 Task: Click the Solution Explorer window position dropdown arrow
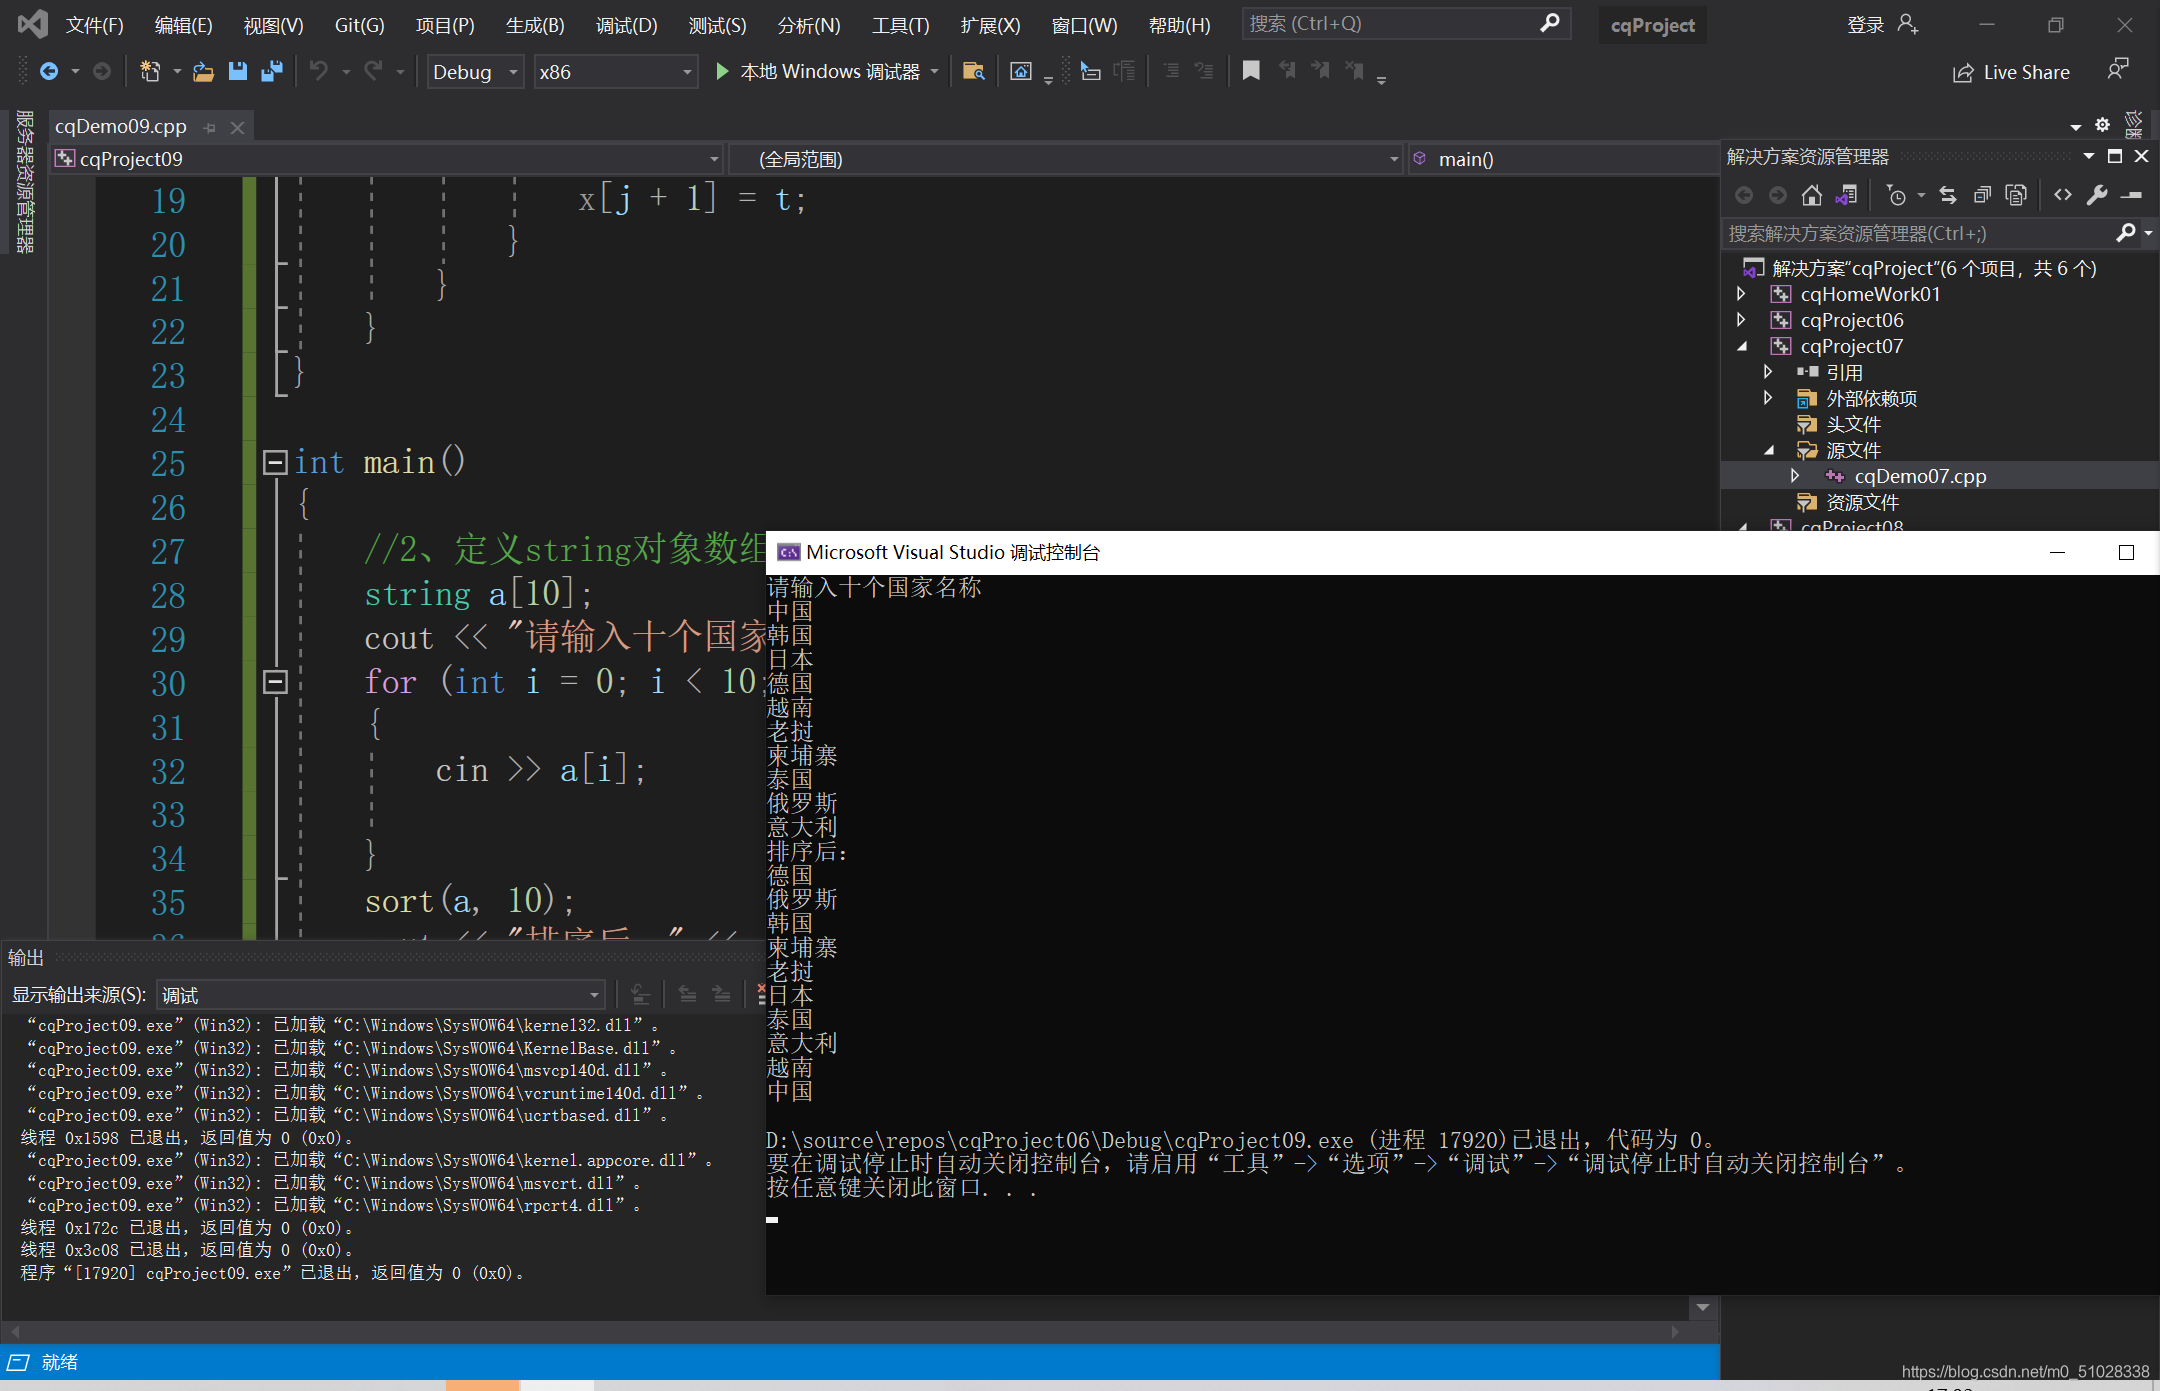2088,156
